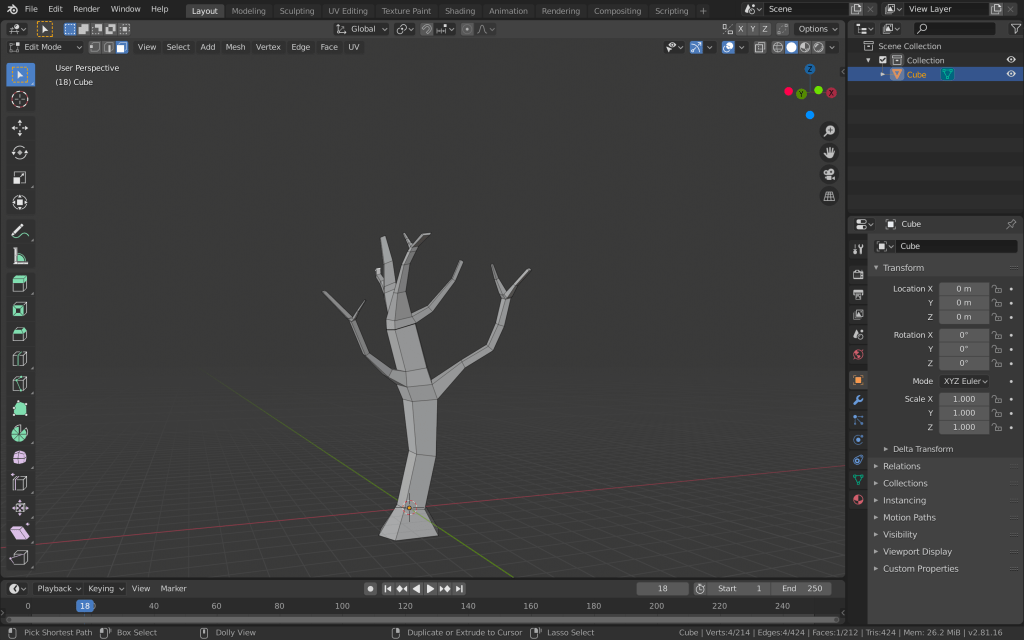This screenshot has height=640, width=1024.
Task: Uncheck the Collection checkbox in the outliner
Action: (882, 60)
